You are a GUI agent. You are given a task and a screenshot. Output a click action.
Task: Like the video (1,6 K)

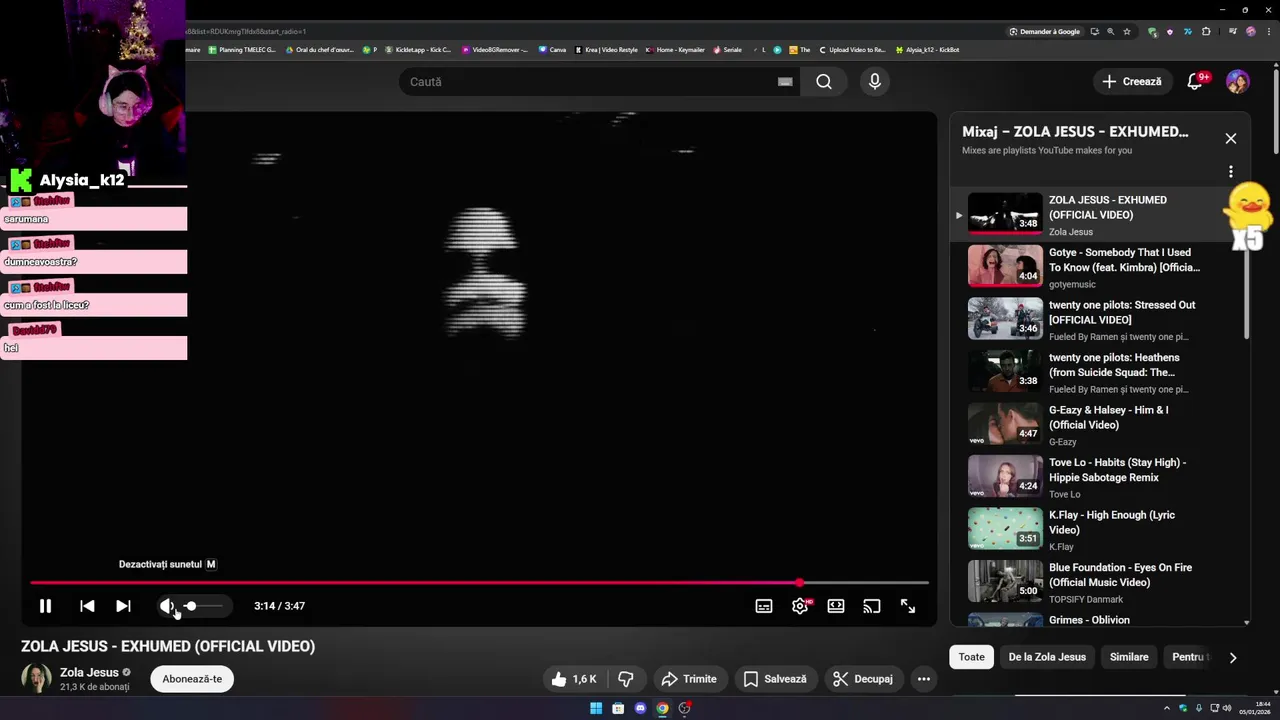574,679
